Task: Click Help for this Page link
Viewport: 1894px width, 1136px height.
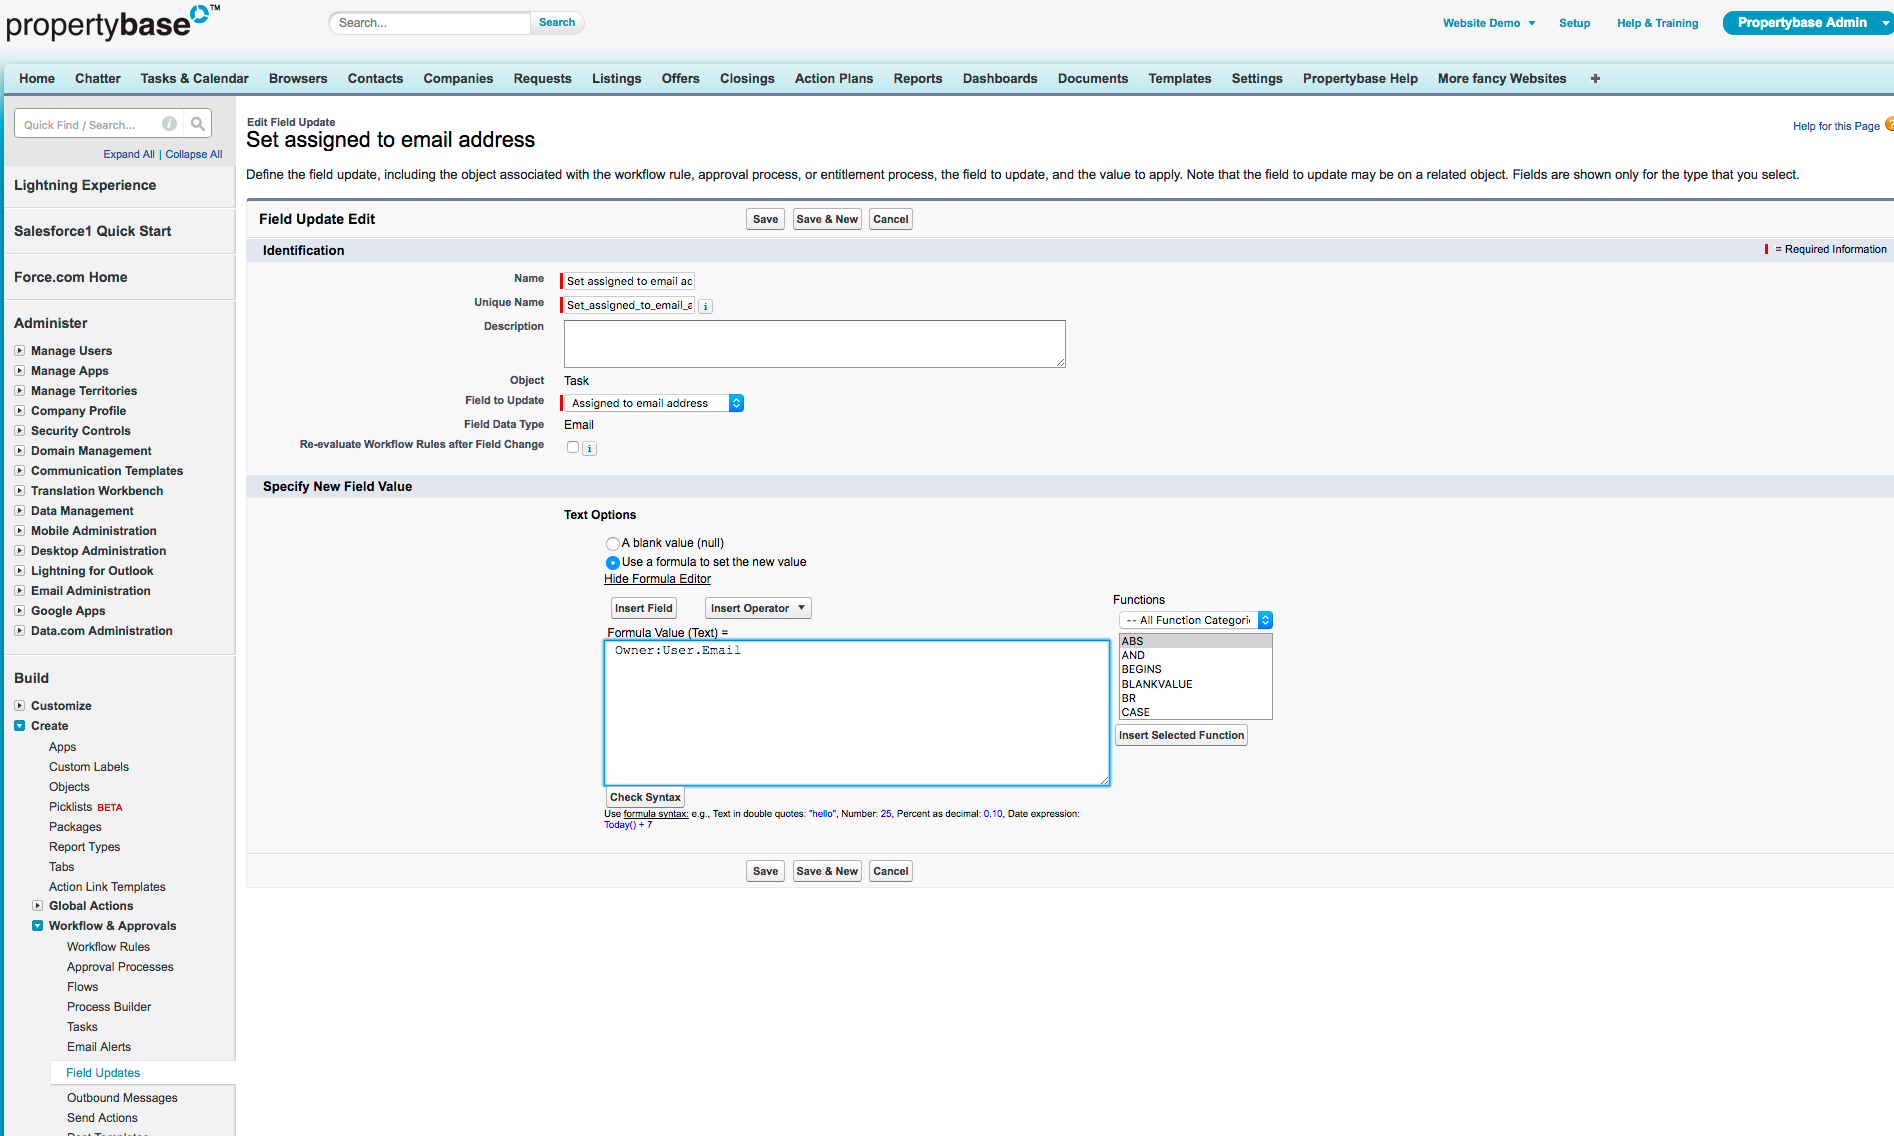Action: 1836,126
